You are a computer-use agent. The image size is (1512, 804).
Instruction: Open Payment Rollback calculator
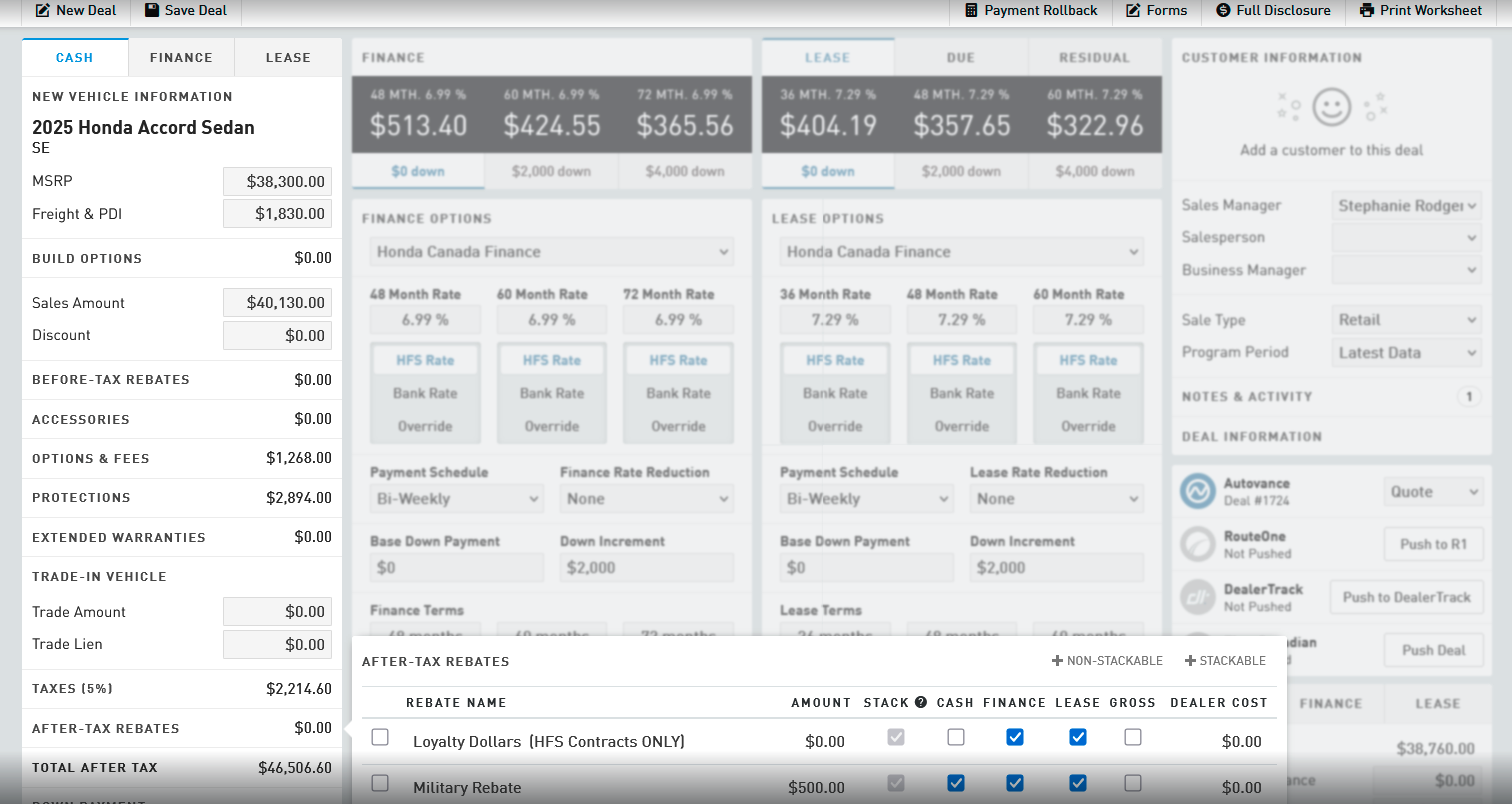pyautogui.click(x=1030, y=10)
